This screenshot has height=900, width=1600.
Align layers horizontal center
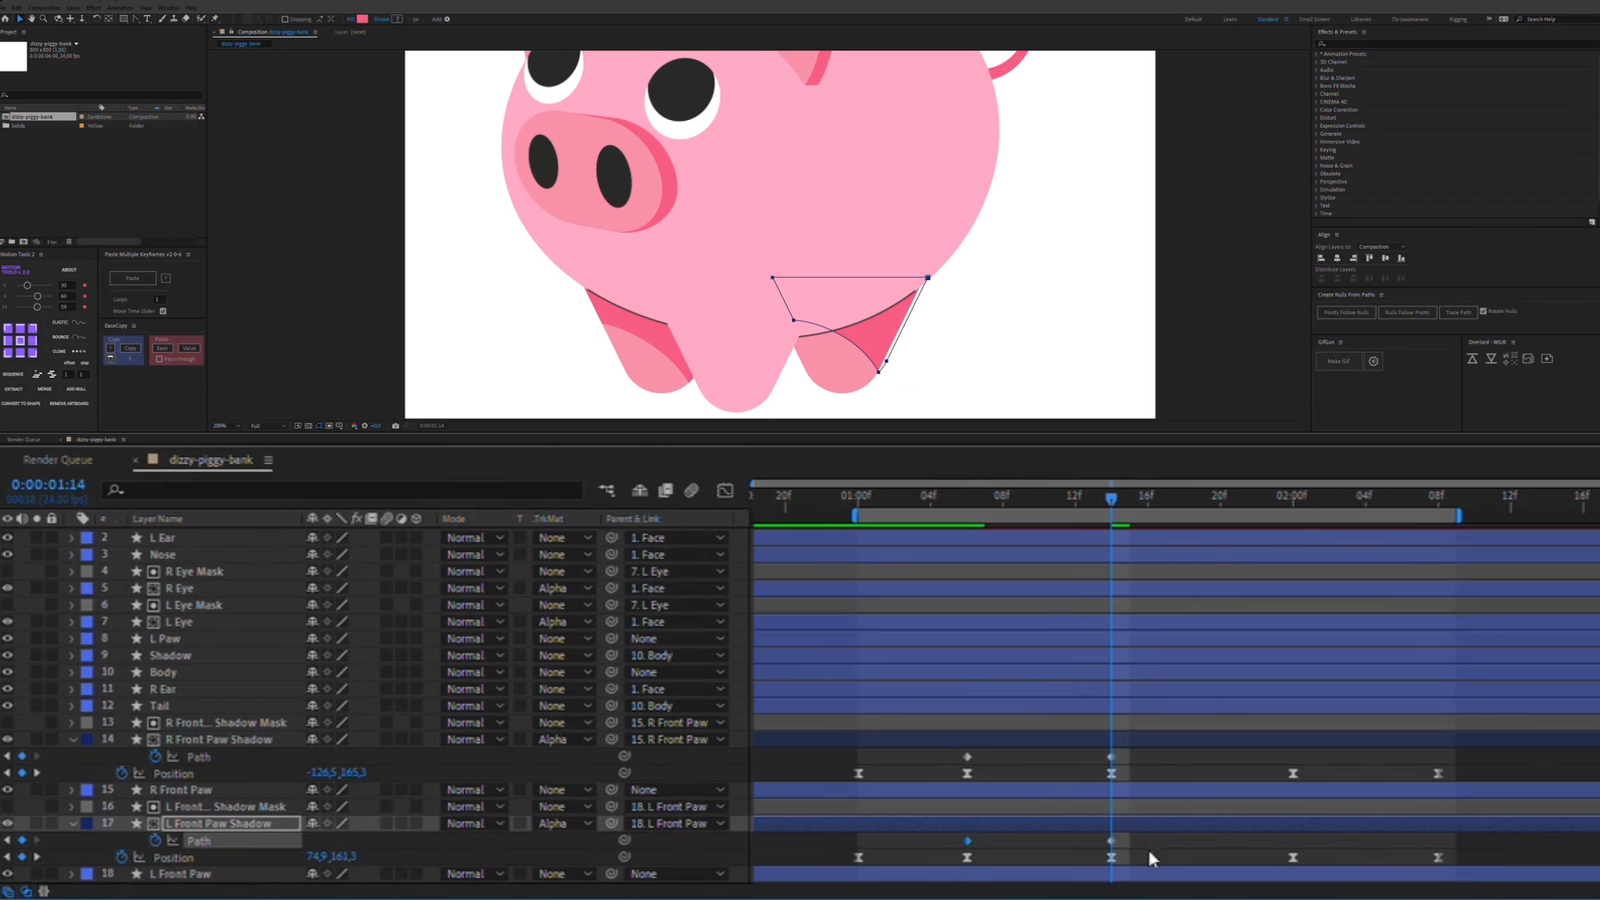point(1337,258)
